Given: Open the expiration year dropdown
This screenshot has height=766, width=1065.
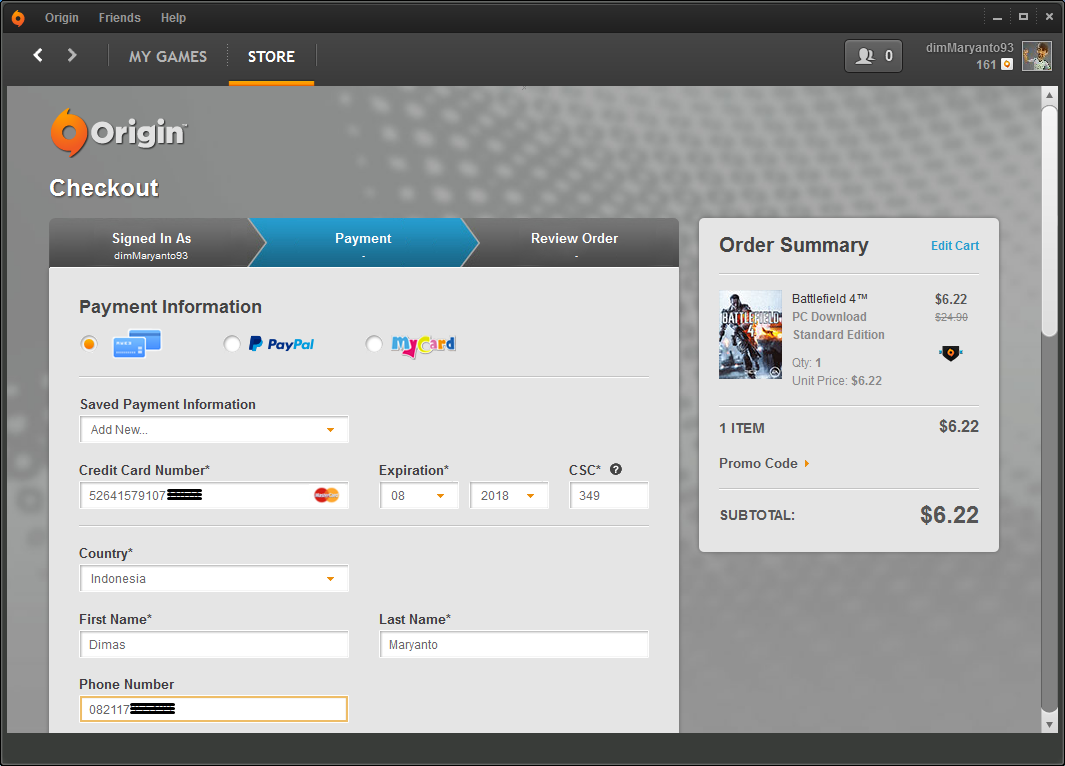Looking at the screenshot, I should click(x=509, y=496).
